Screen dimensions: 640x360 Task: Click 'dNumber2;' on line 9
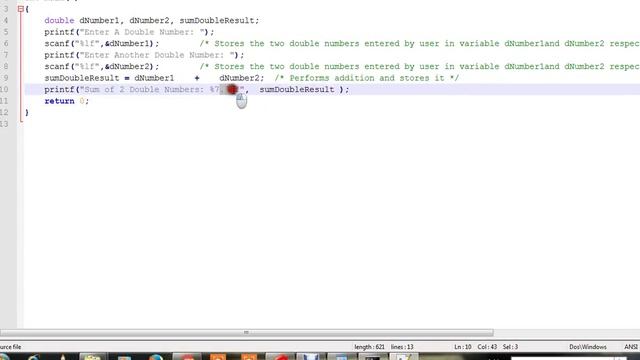click(x=242, y=78)
